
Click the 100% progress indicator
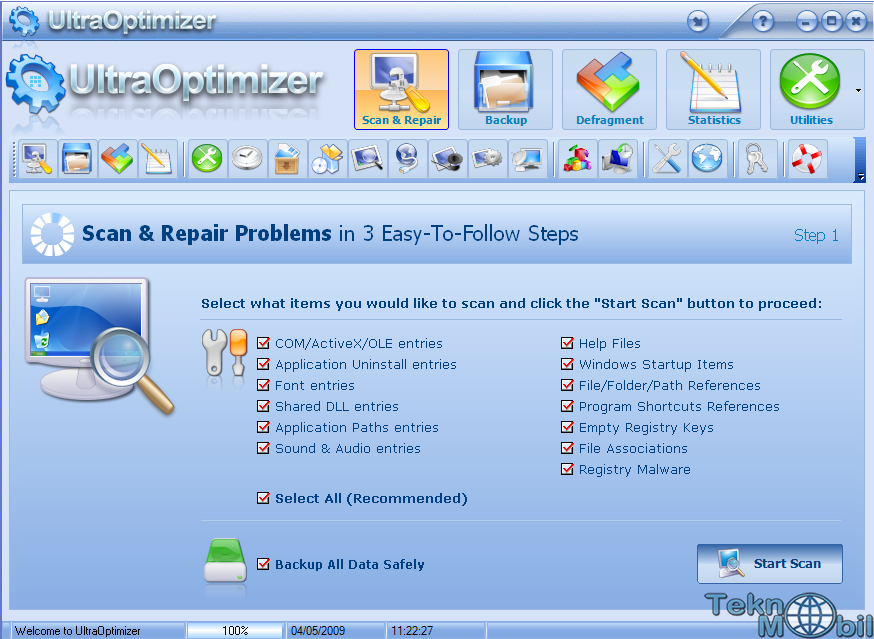click(x=235, y=631)
